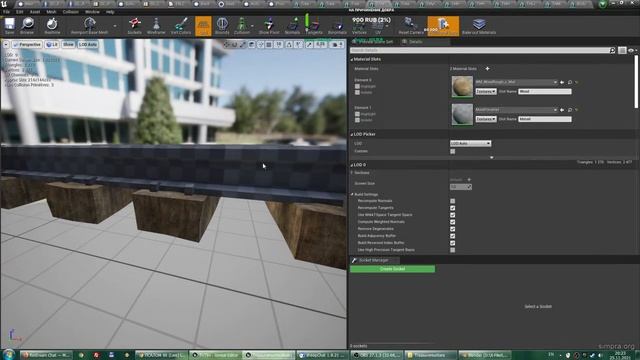Add a material slot with plus icon
This screenshot has width=640, height=360.
(x=487, y=69)
